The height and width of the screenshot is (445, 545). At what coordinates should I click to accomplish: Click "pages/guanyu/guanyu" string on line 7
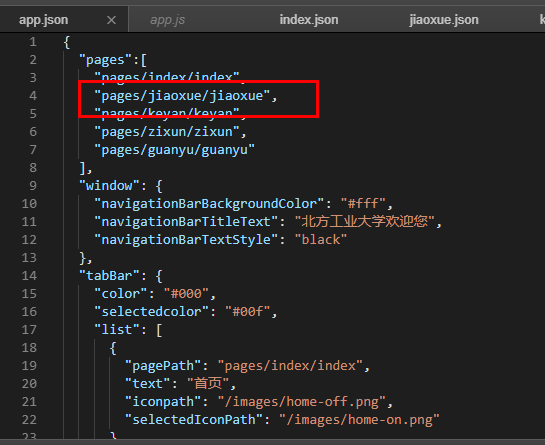pyautogui.click(x=174, y=150)
